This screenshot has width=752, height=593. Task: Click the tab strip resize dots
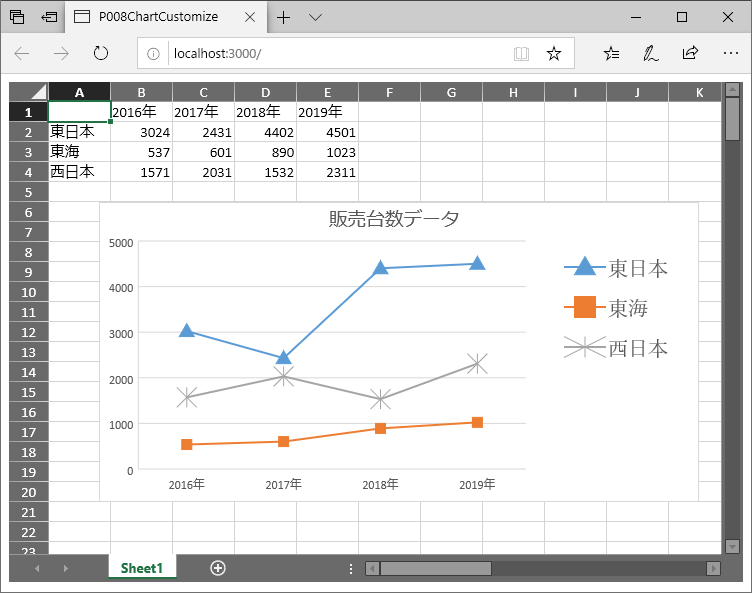(x=351, y=569)
